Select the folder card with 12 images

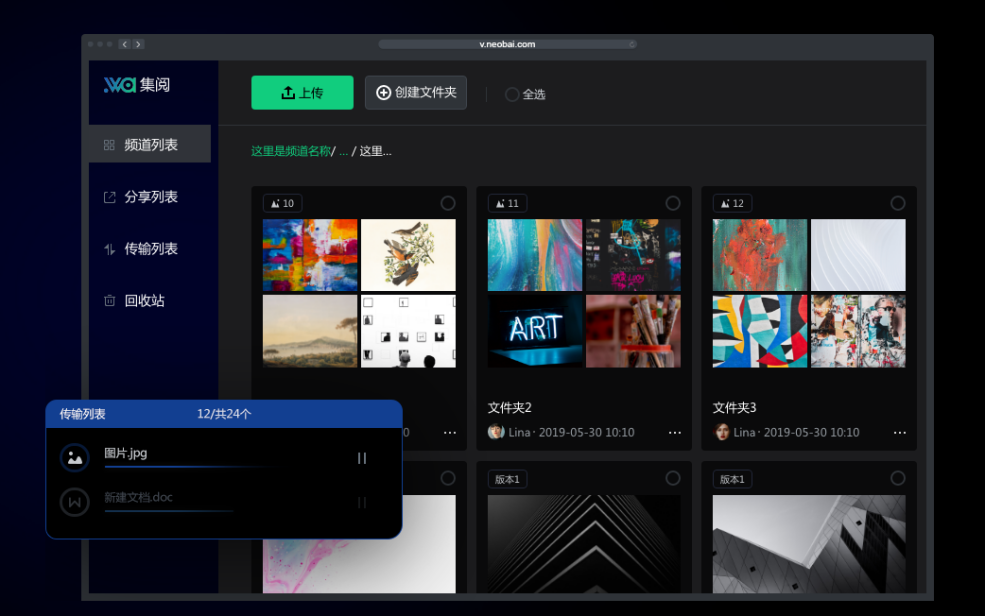coord(898,203)
